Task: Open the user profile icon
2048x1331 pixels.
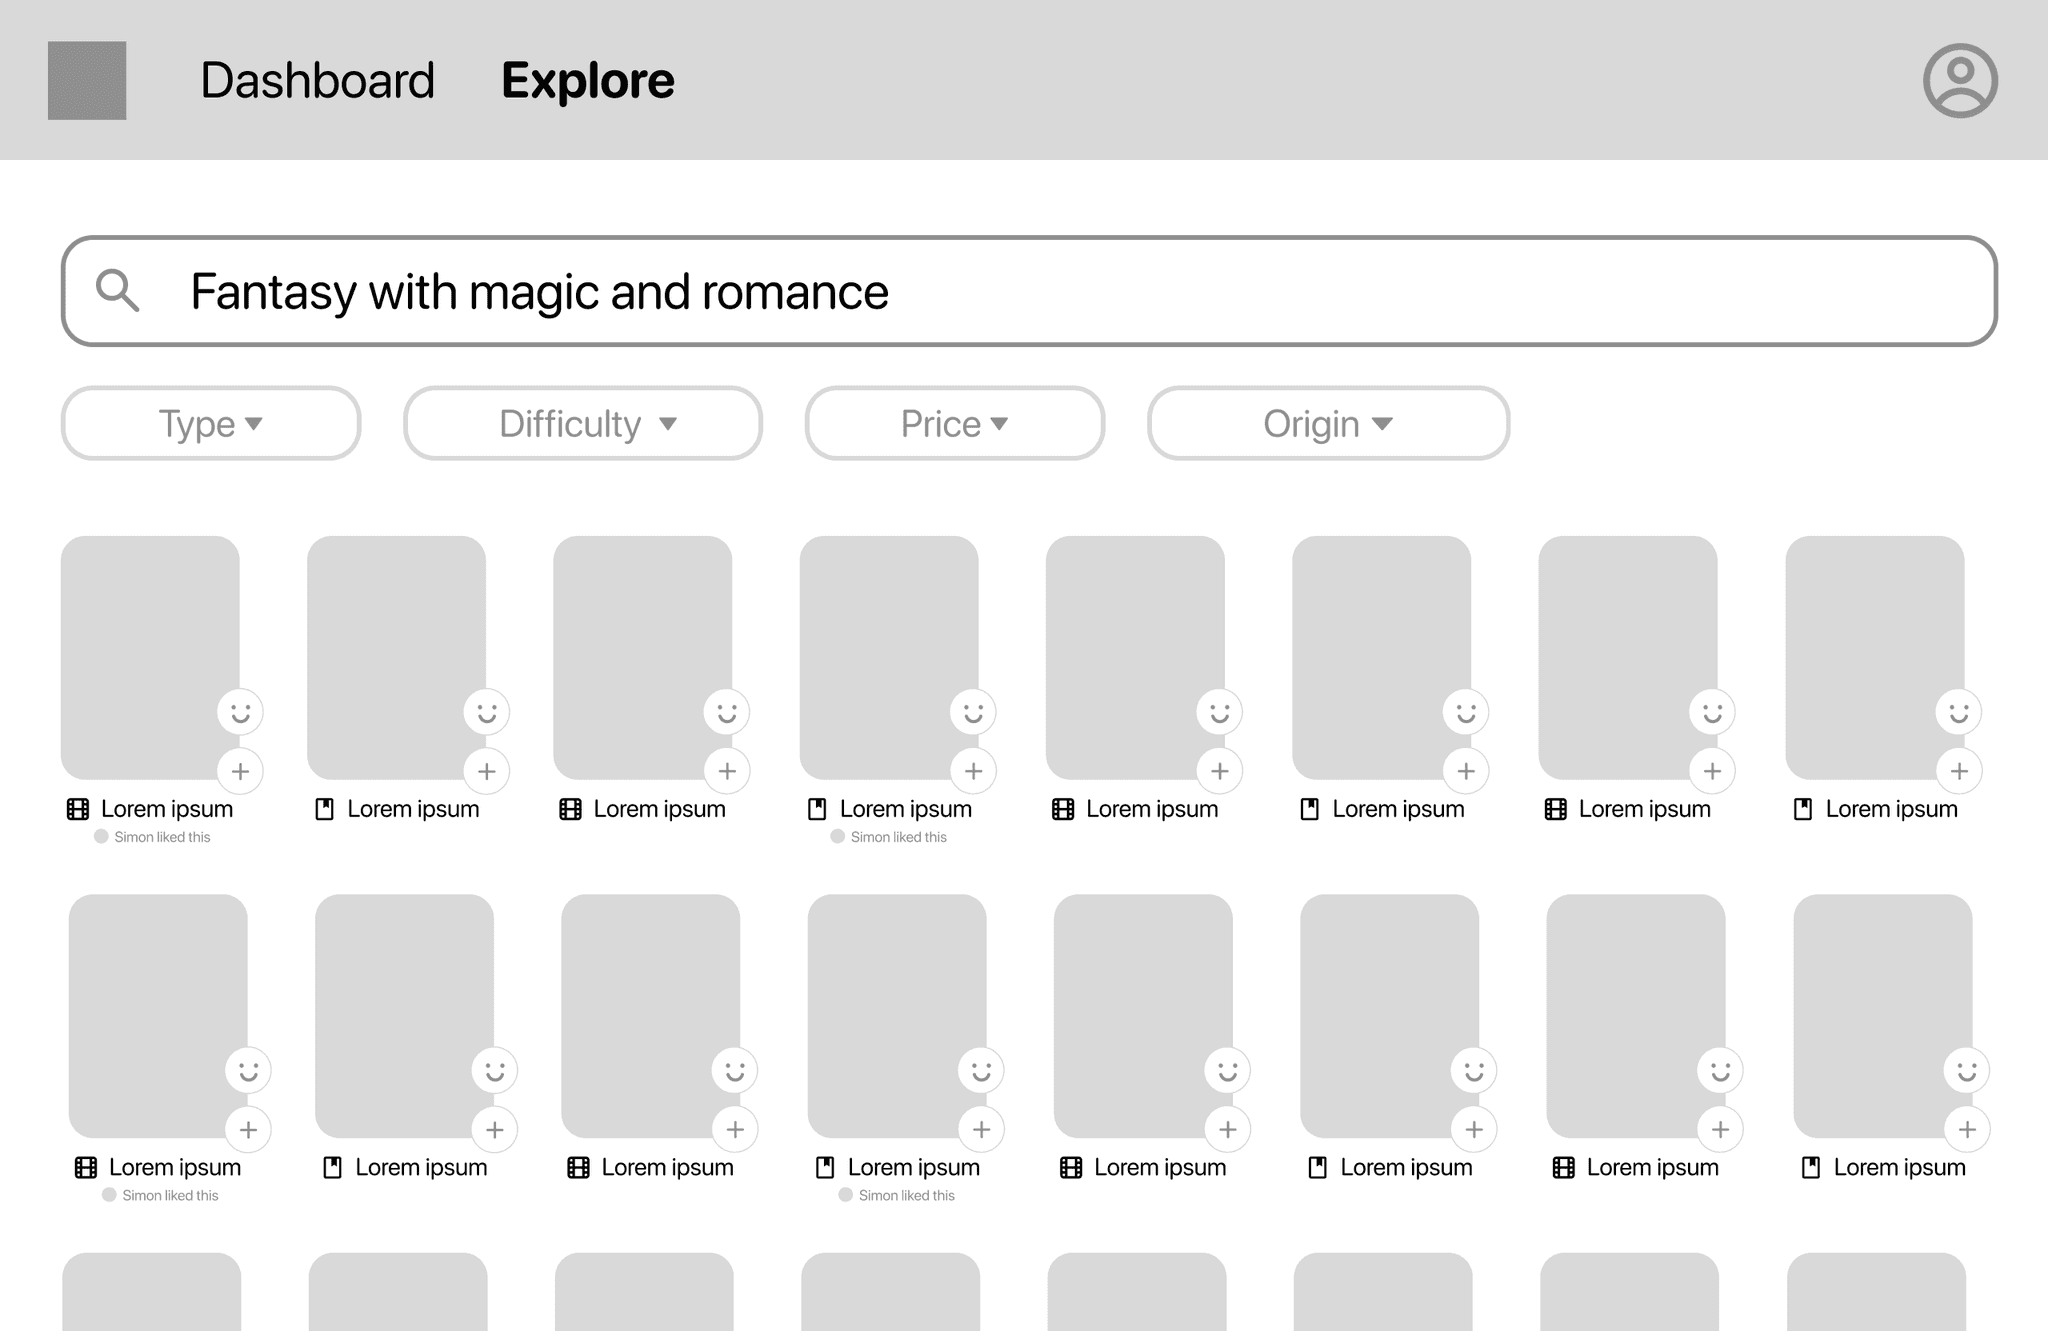Action: (x=1960, y=80)
